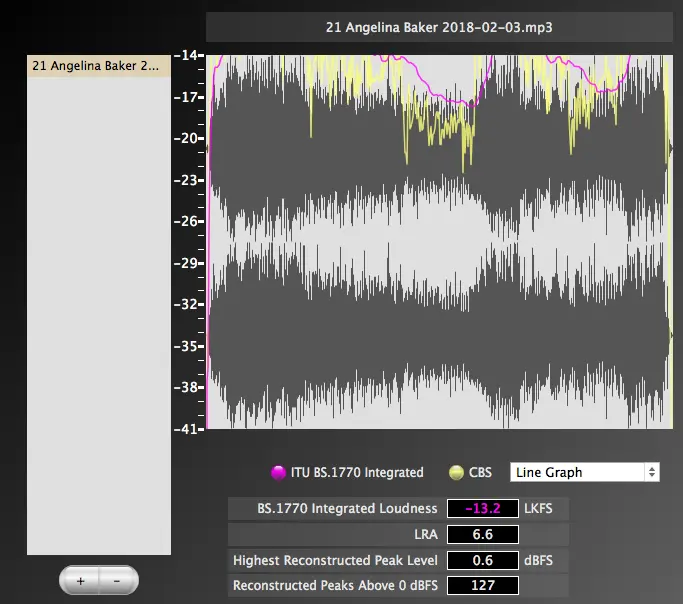The width and height of the screenshot is (683, 604).
Task: Click the yellow CBS legend dot
Action: click(x=457, y=472)
